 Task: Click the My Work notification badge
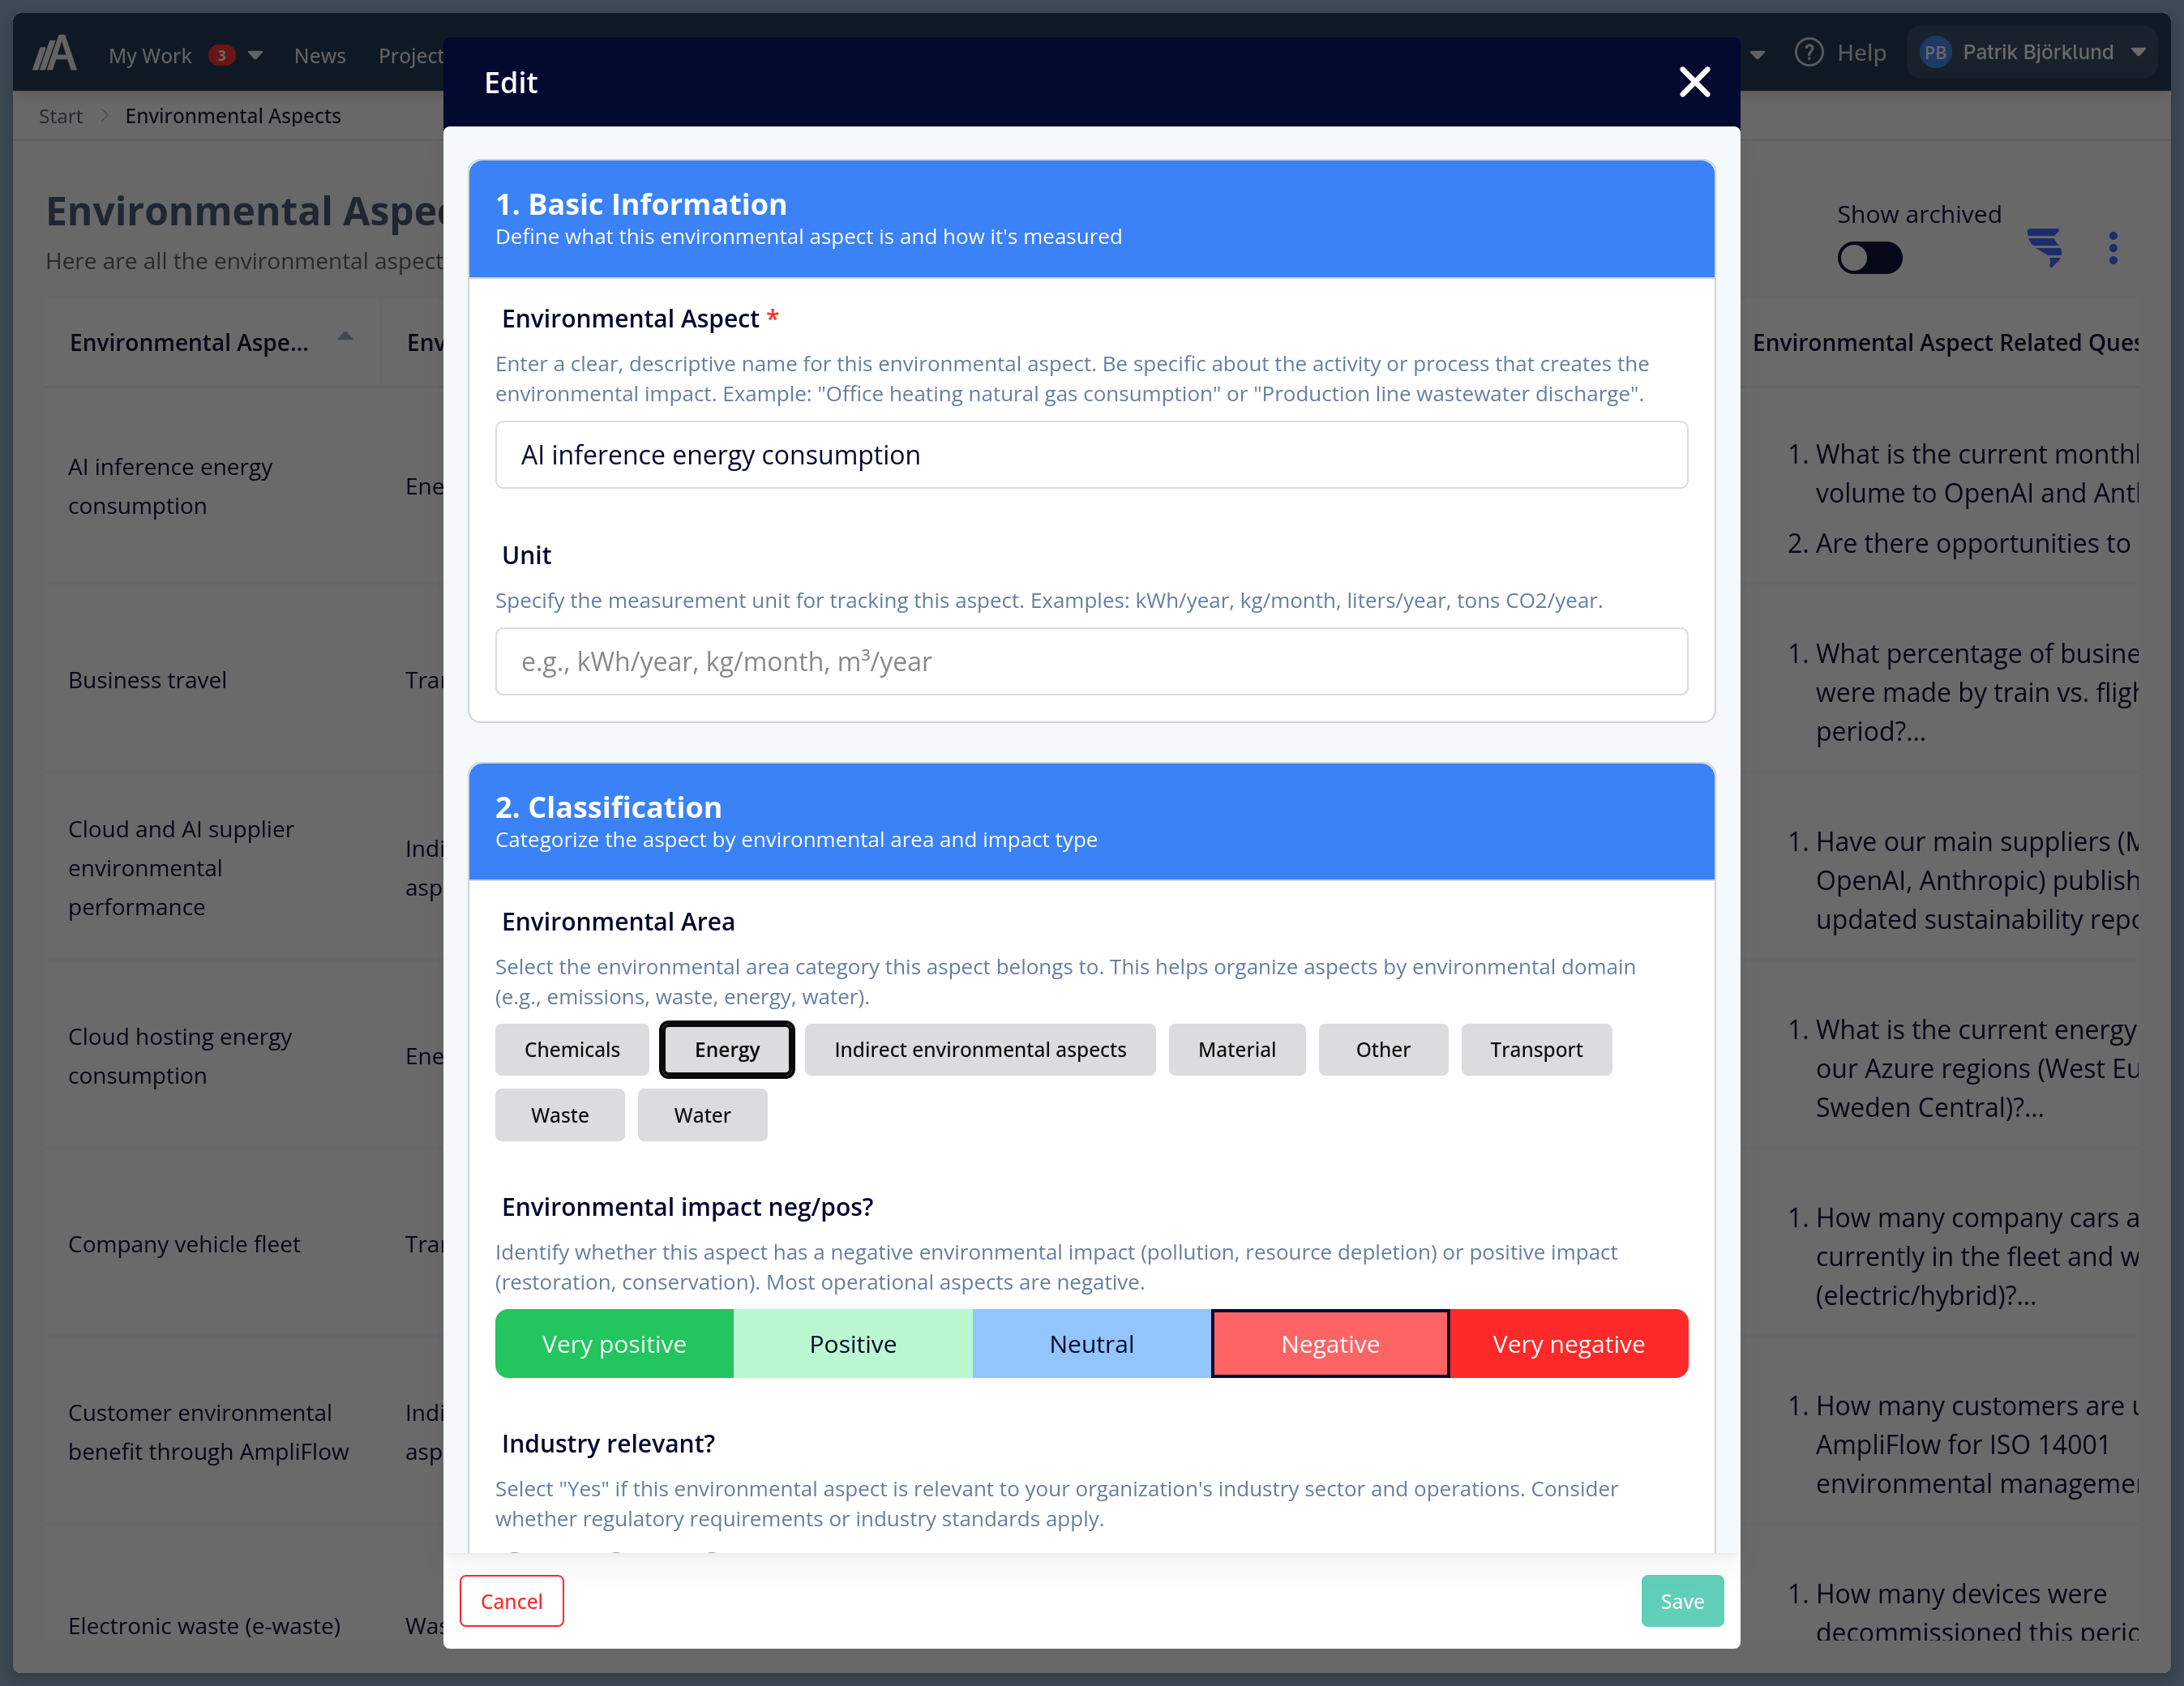(221, 55)
